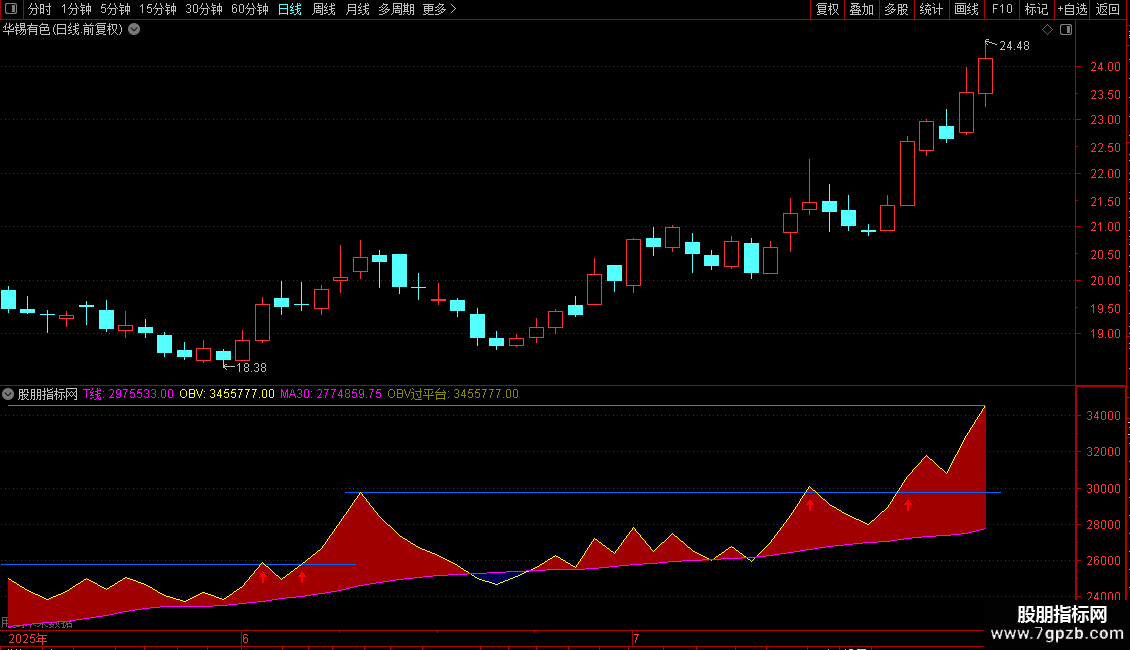1130x650 pixels.
Task: Open the 画线 drawing tools
Action: pos(966,9)
